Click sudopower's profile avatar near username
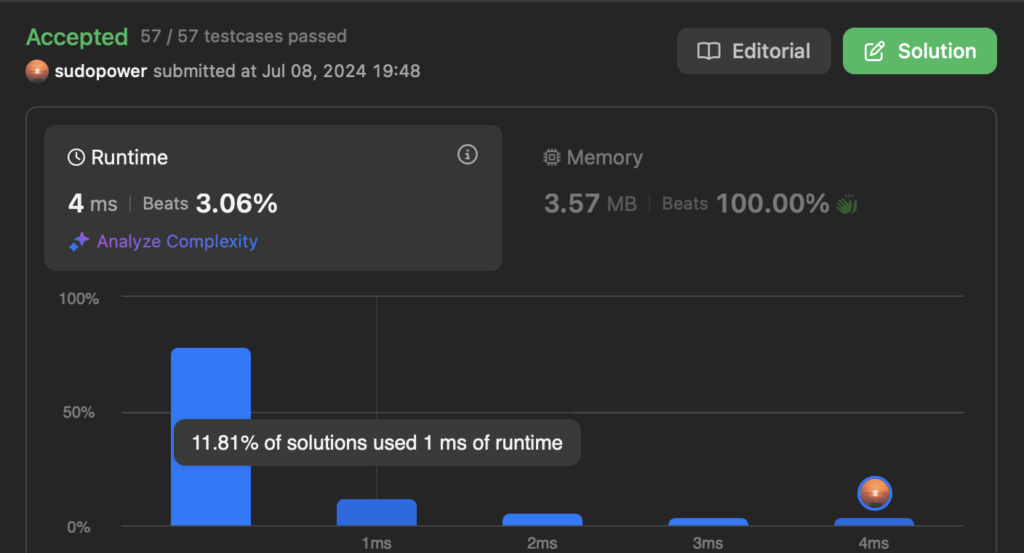This screenshot has height=553, width=1024. pyautogui.click(x=37, y=71)
